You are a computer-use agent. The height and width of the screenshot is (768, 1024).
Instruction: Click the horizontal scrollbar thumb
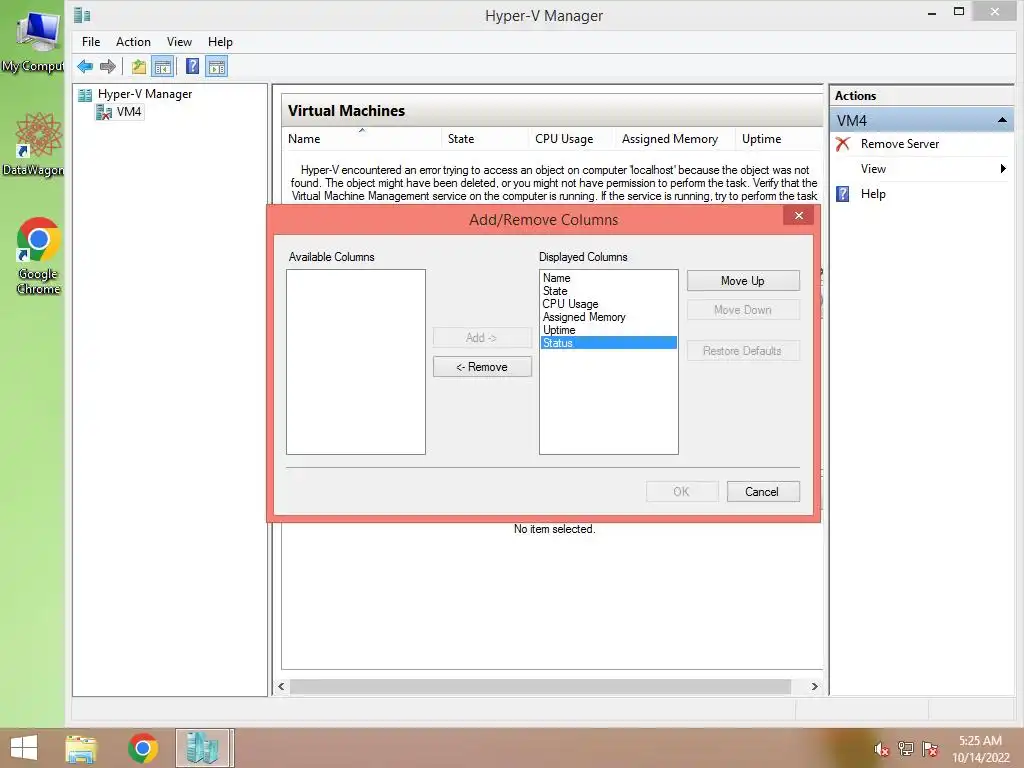(540, 686)
